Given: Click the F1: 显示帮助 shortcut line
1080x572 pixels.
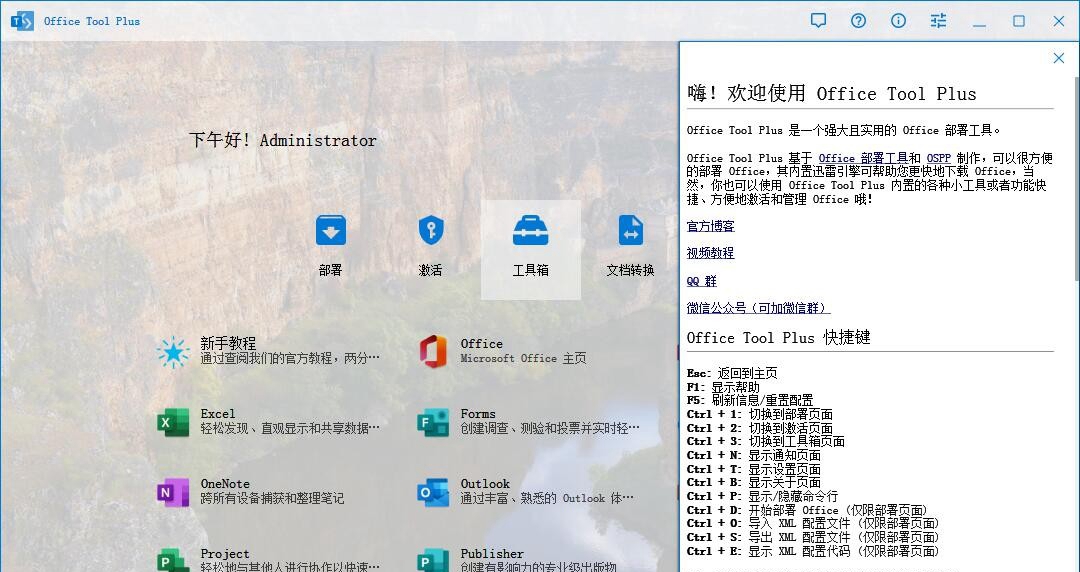Looking at the screenshot, I should 723,387.
